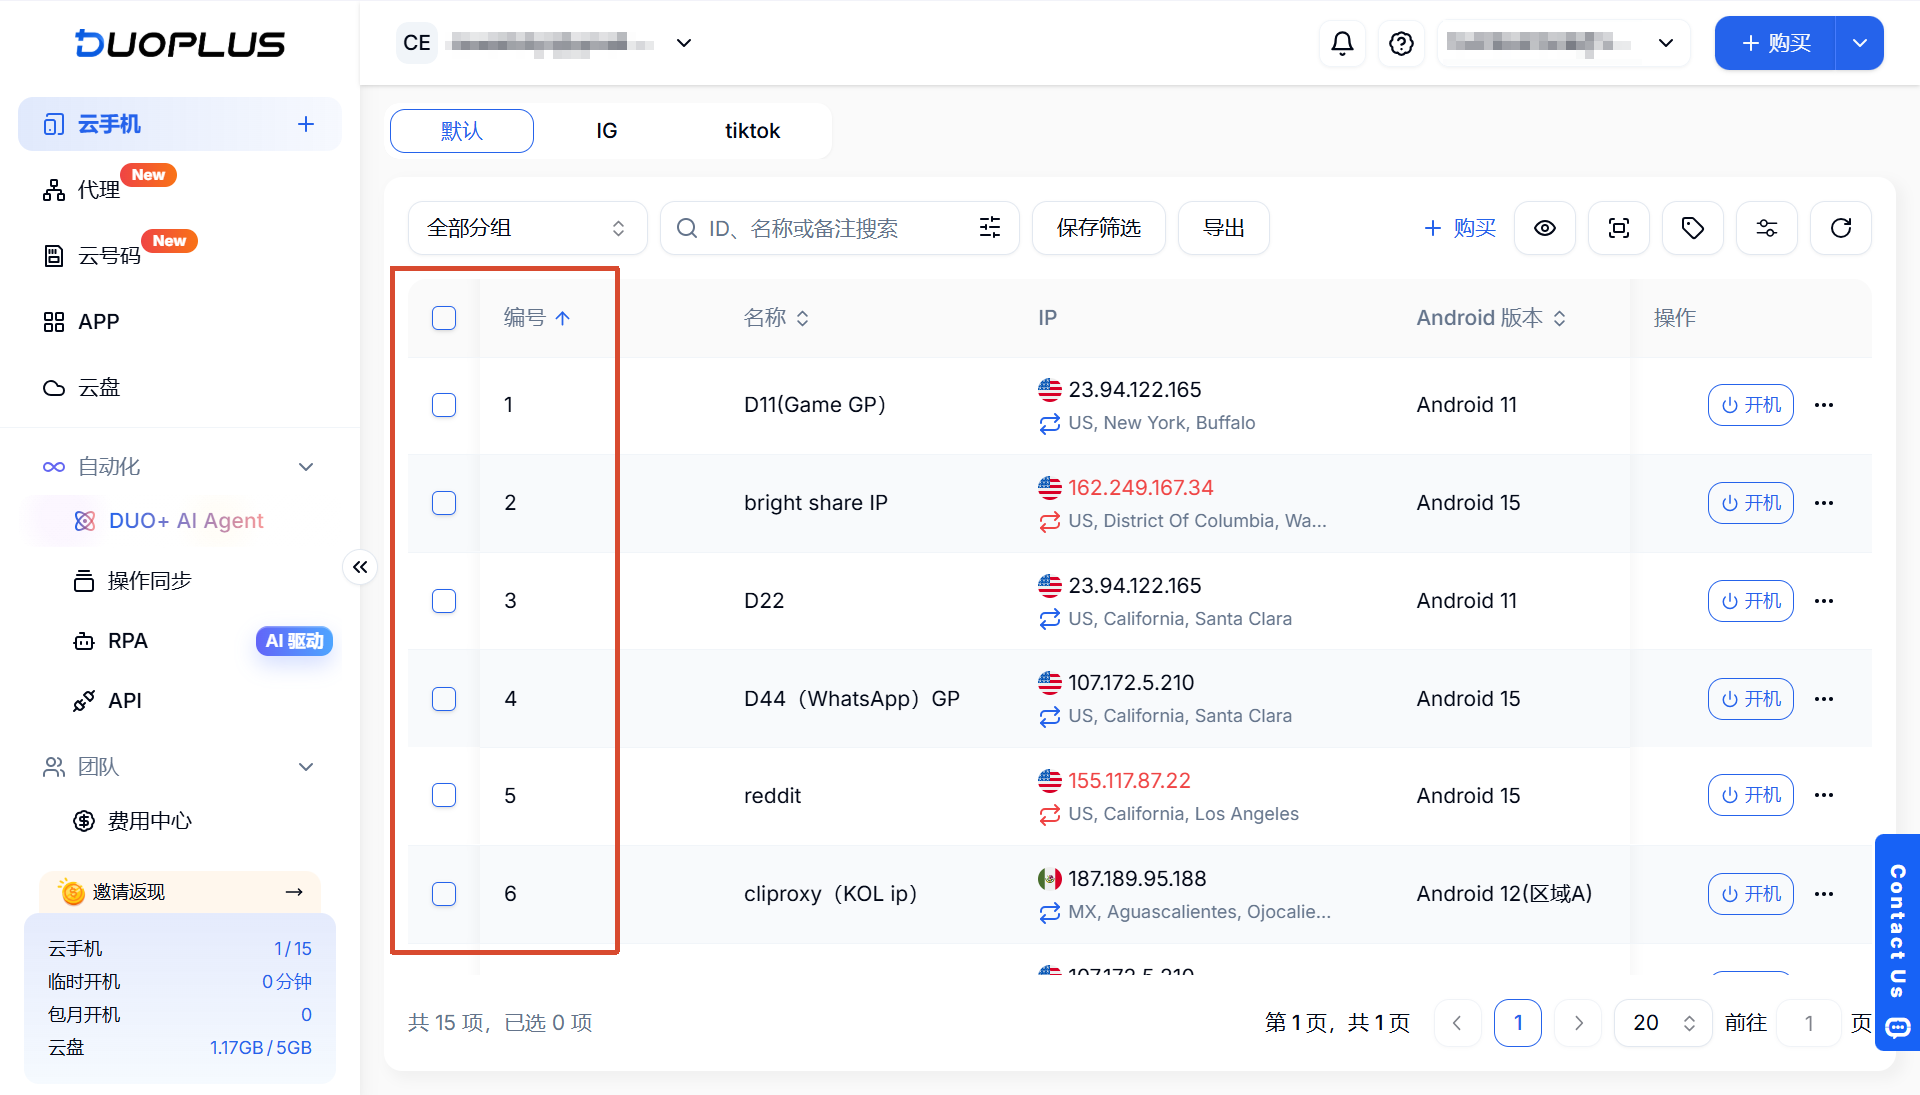Add a new cloud phone with plus icon

[306, 124]
